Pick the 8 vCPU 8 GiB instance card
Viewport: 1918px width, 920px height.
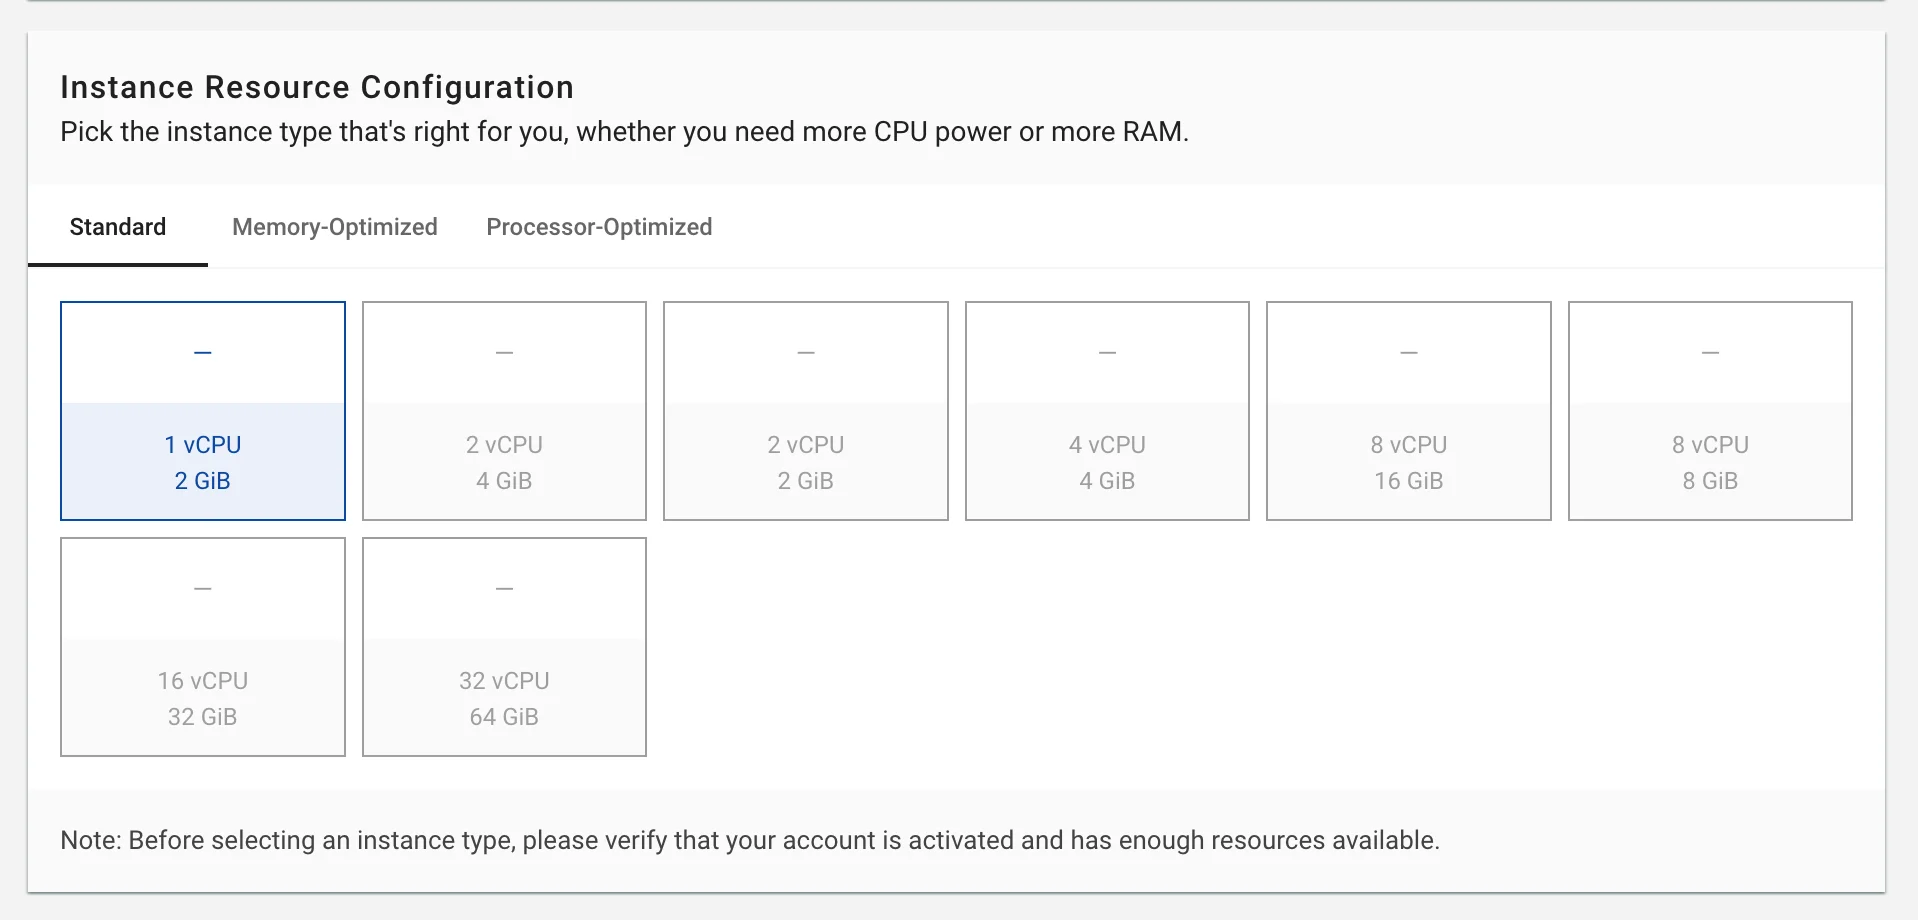click(1710, 411)
